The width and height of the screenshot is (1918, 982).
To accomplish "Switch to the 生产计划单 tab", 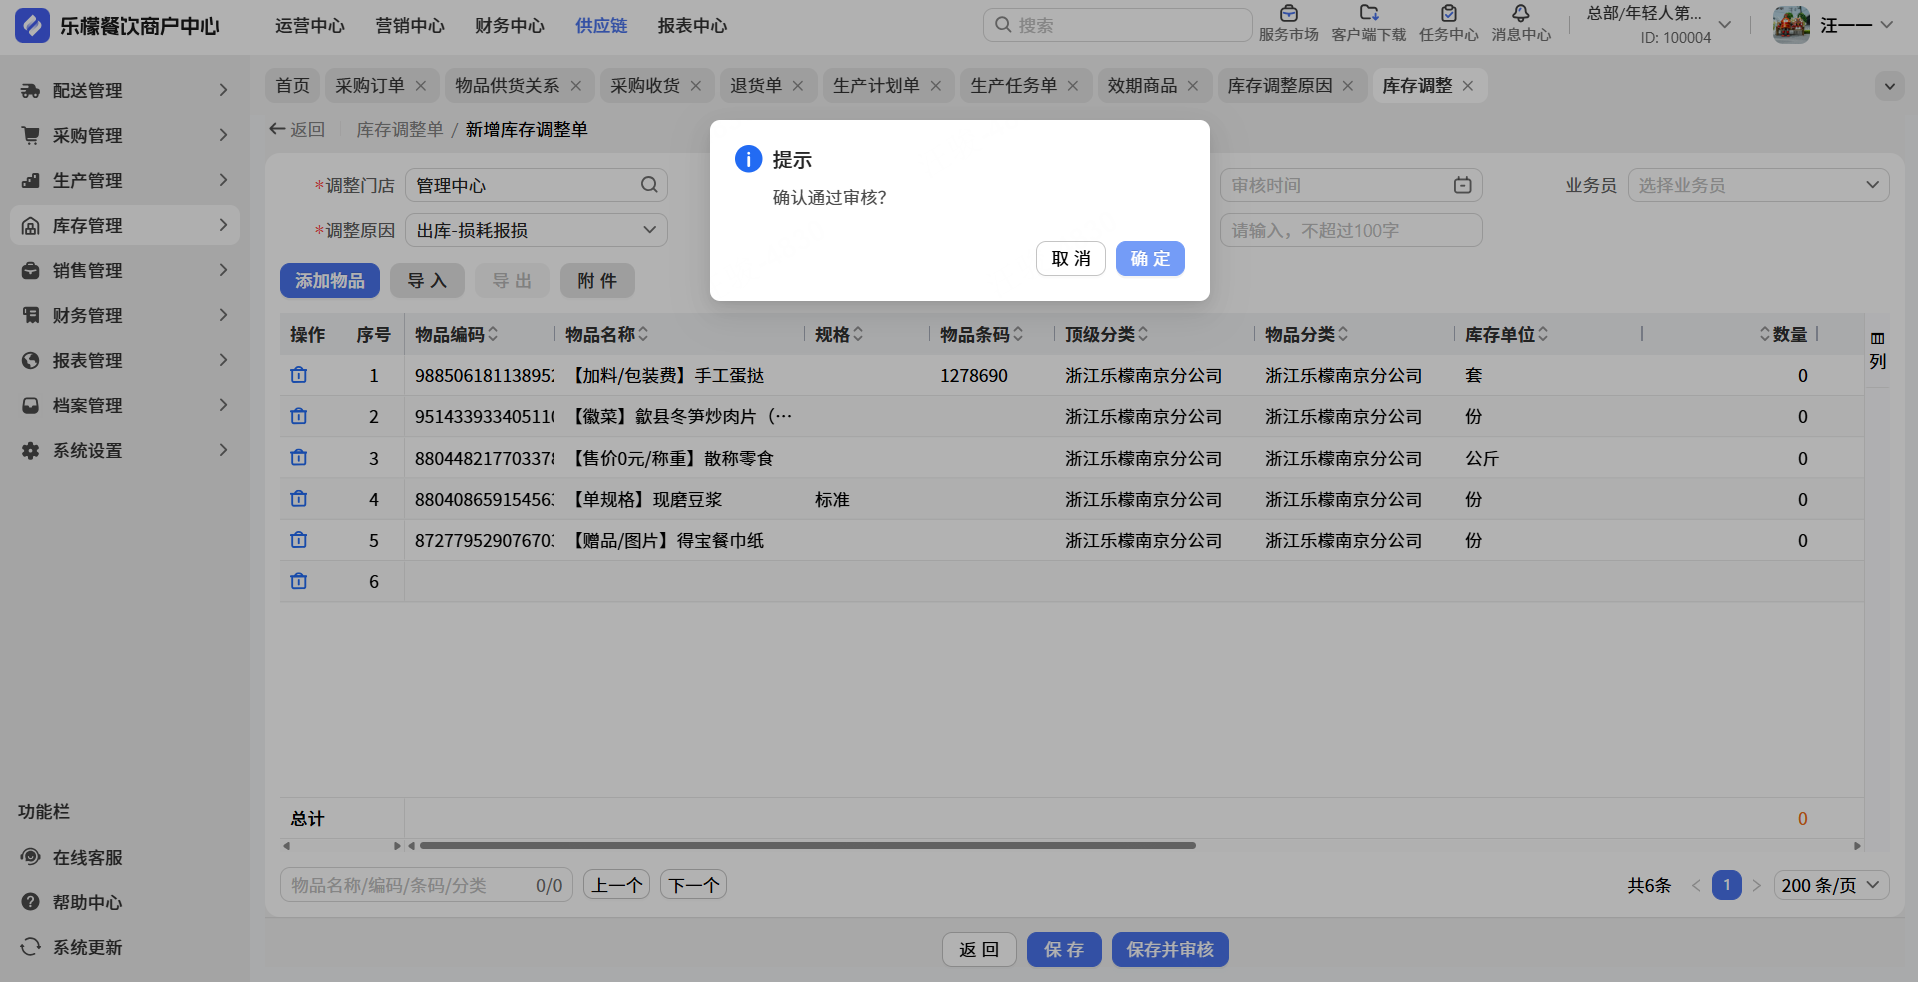I will tap(875, 86).
